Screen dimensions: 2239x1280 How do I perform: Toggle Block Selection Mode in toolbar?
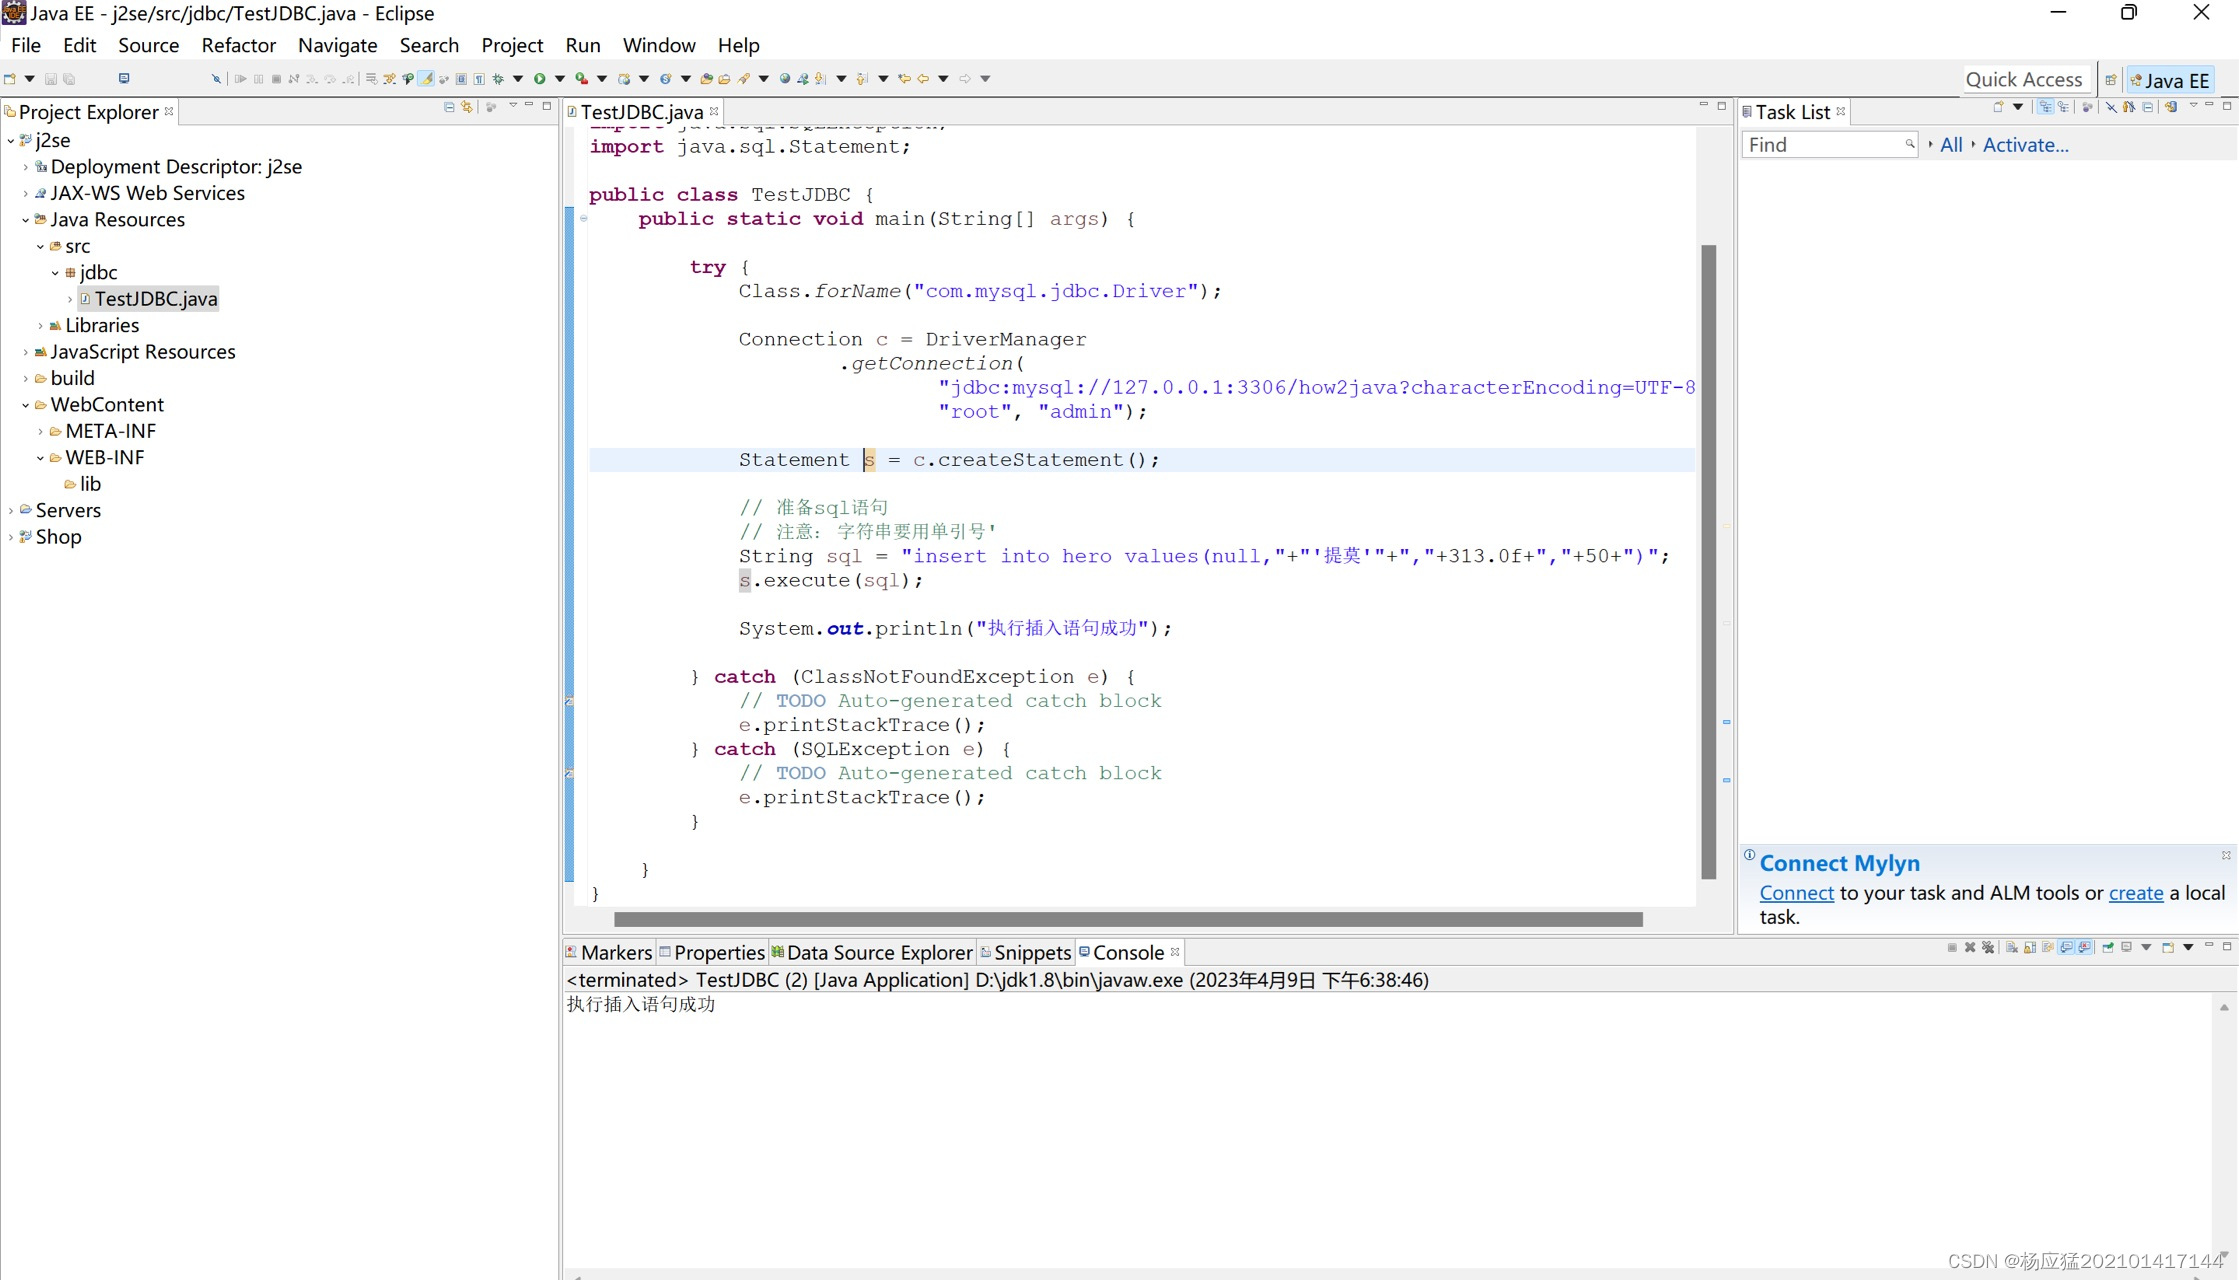click(x=461, y=79)
